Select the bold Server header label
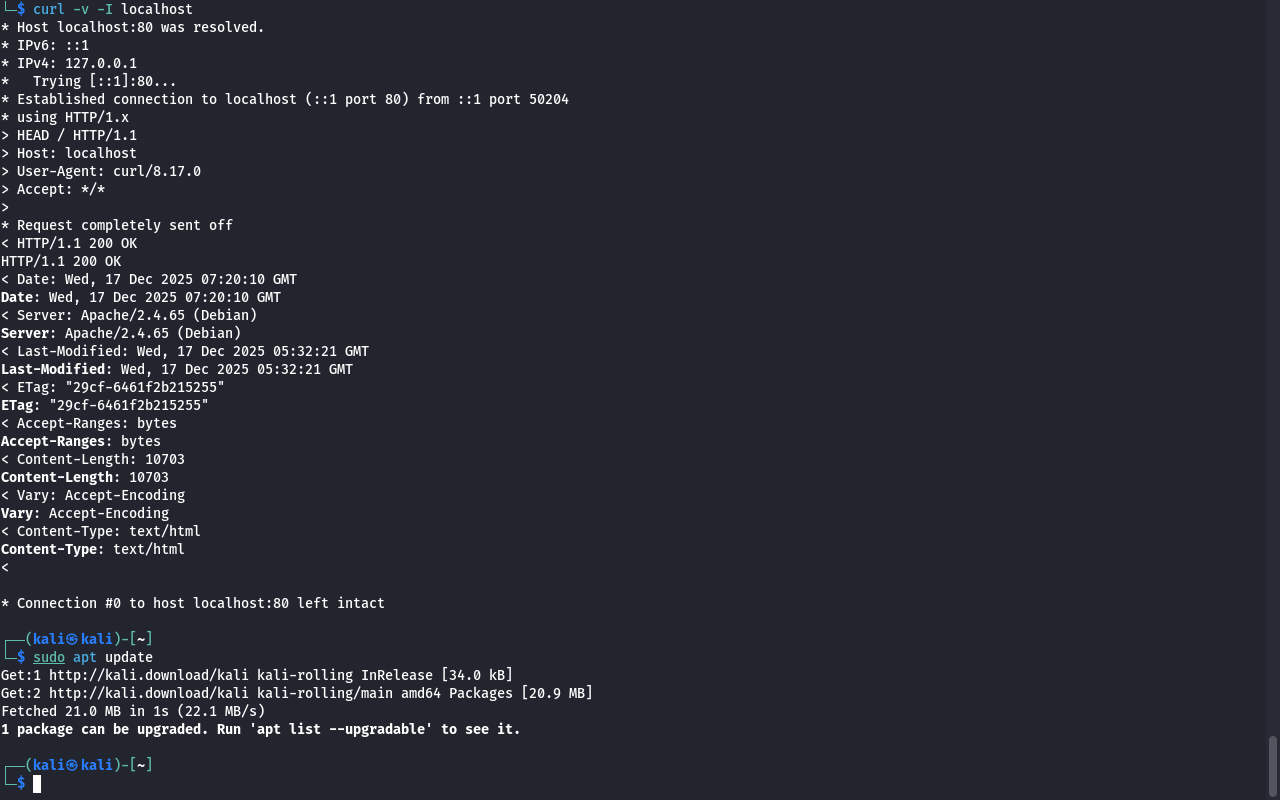1280x800 pixels. [x=27, y=333]
